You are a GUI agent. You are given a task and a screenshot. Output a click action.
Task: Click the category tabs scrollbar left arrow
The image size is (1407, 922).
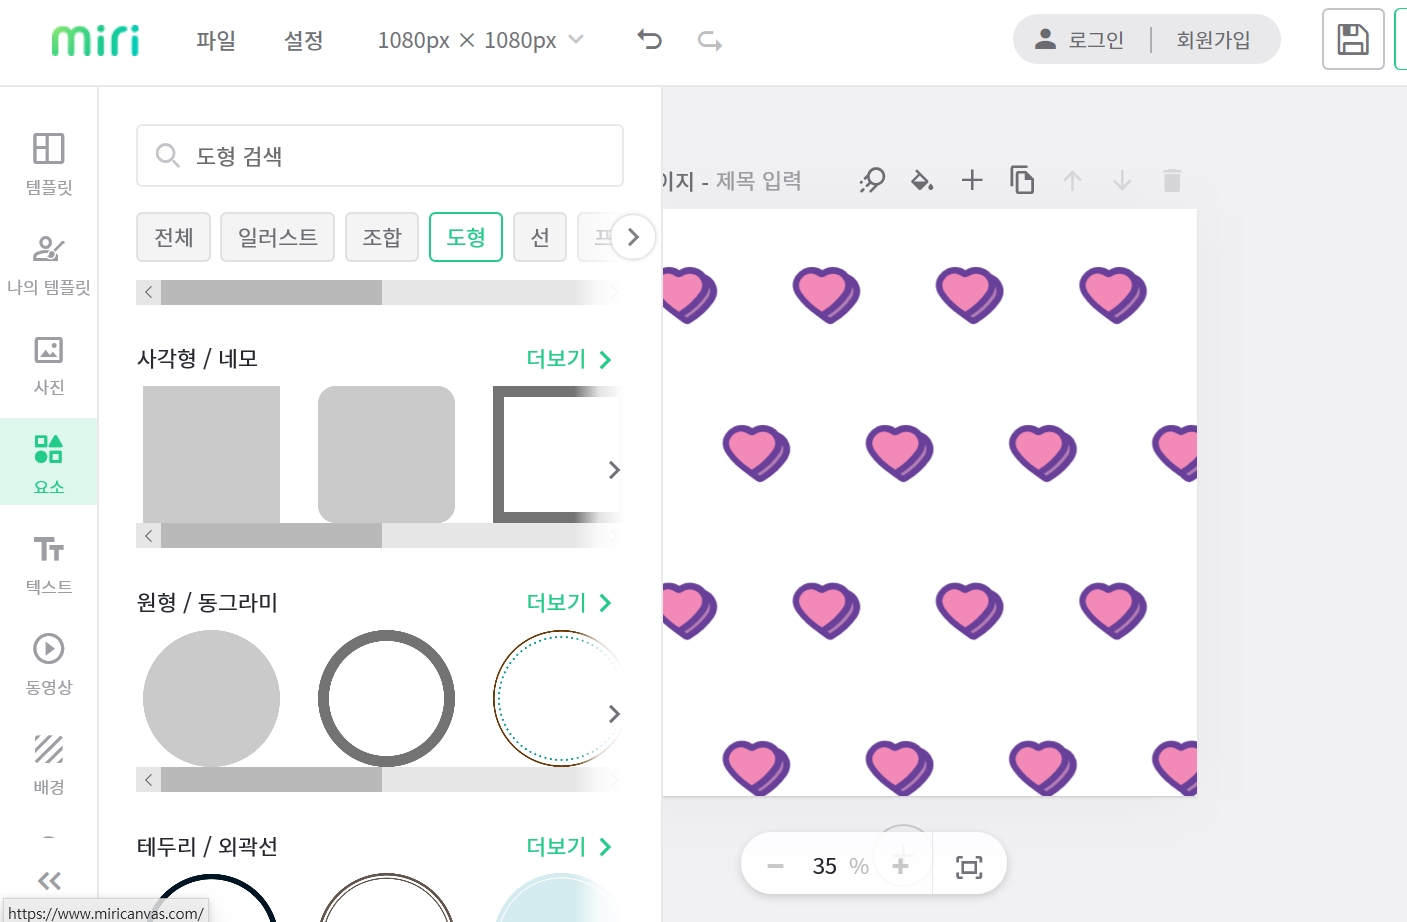point(148,292)
